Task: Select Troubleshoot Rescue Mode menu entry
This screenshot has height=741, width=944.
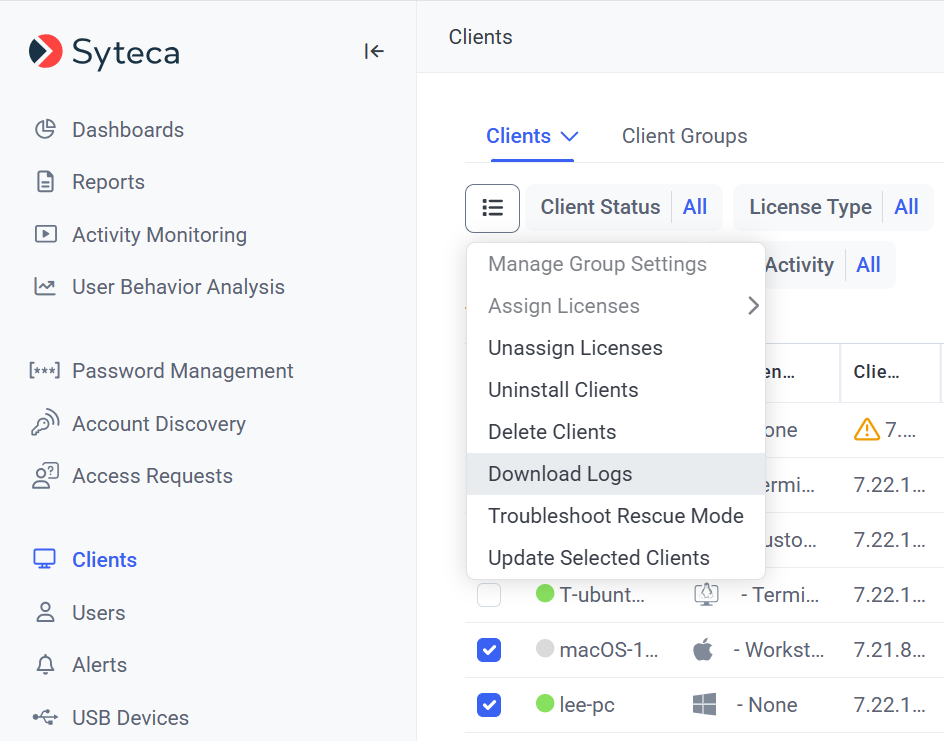Action: [615, 516]
